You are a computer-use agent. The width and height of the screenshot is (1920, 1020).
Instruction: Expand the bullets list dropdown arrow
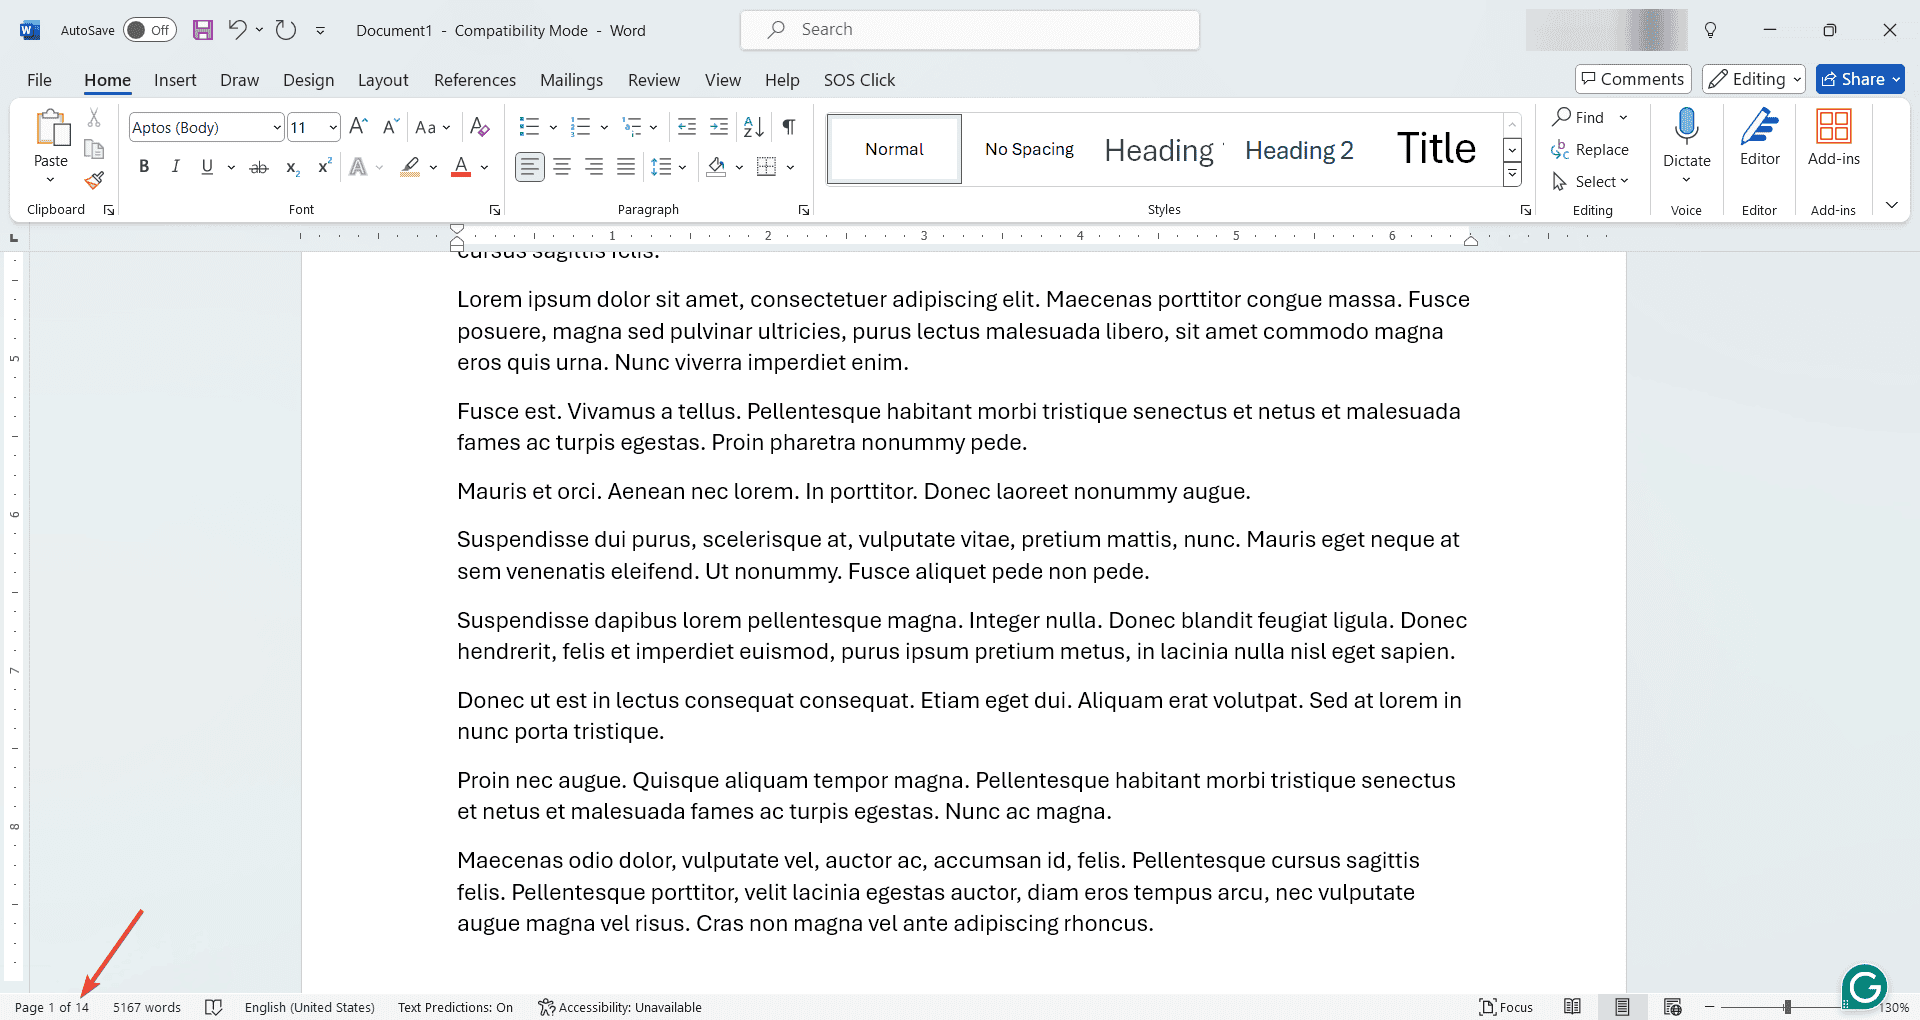[x=553, y=127]
